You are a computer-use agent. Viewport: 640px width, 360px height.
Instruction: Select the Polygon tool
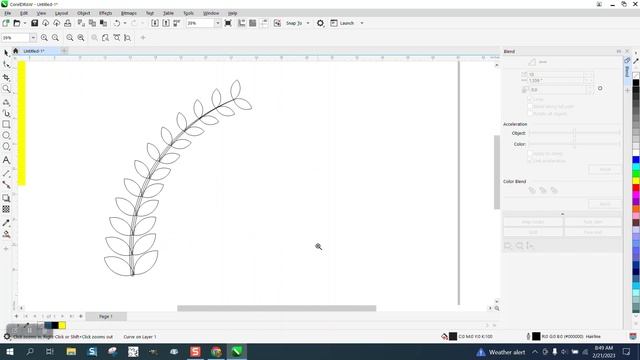coord(6,147)
